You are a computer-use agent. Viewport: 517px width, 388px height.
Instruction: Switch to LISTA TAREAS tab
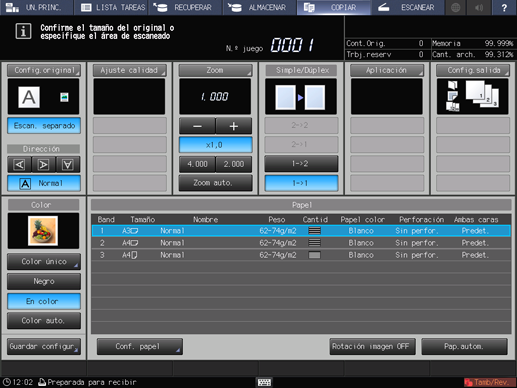tap(111, 7)
